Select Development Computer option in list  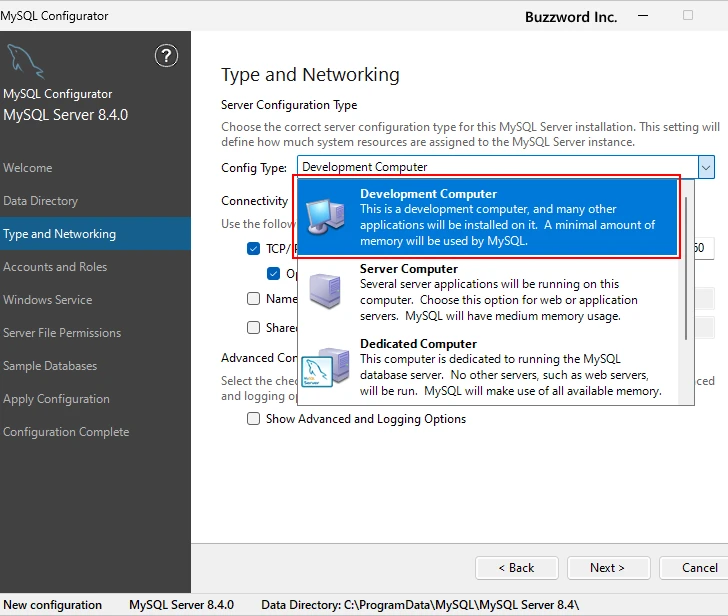[487, 217]
